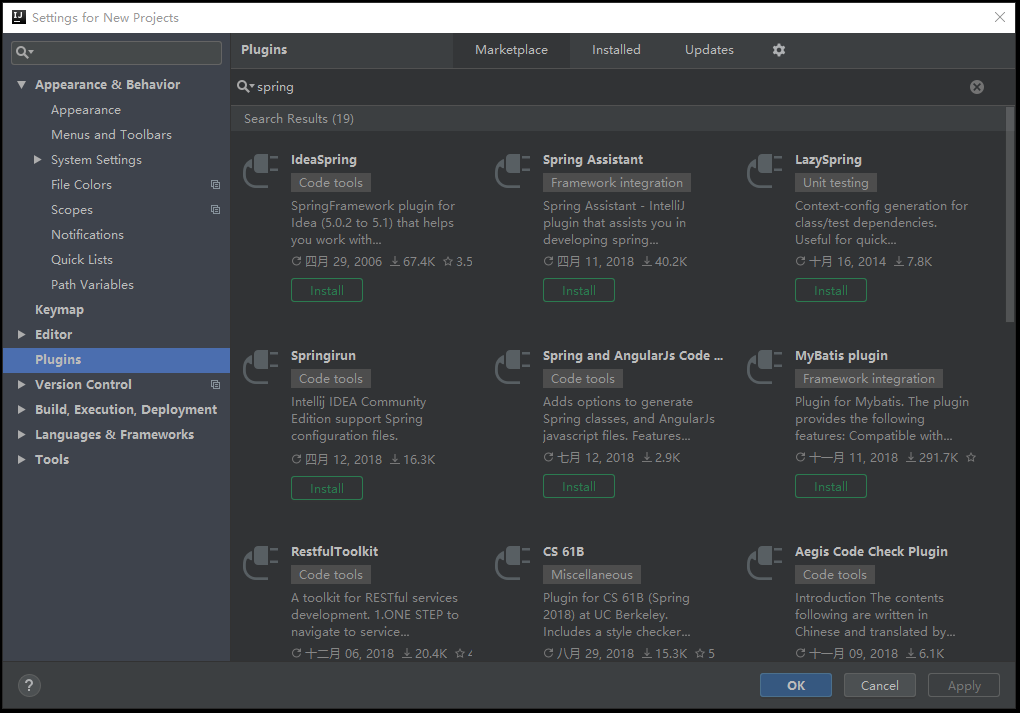The image size is (1020, 713).
Task: Click the Springirun plugin icon
Action: click(x=261, y=367)
